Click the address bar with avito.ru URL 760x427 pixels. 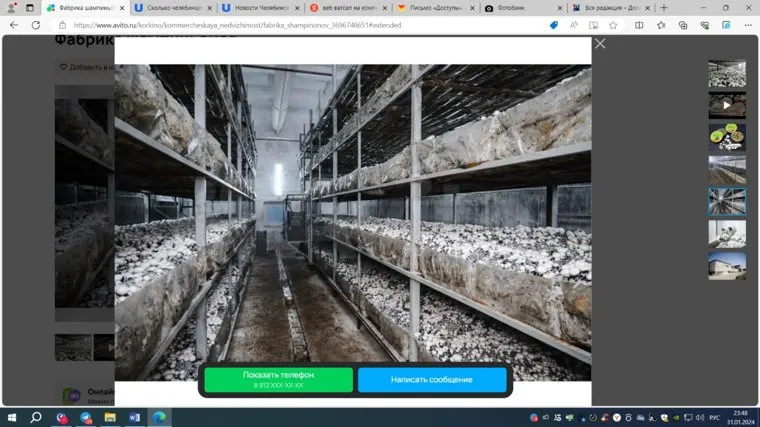300,25
